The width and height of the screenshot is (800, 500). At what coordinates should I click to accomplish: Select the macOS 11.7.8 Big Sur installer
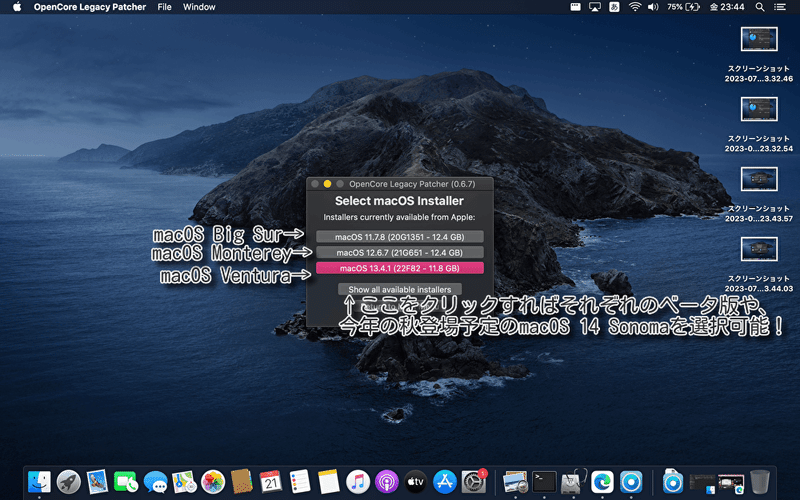tap(399, 237)
